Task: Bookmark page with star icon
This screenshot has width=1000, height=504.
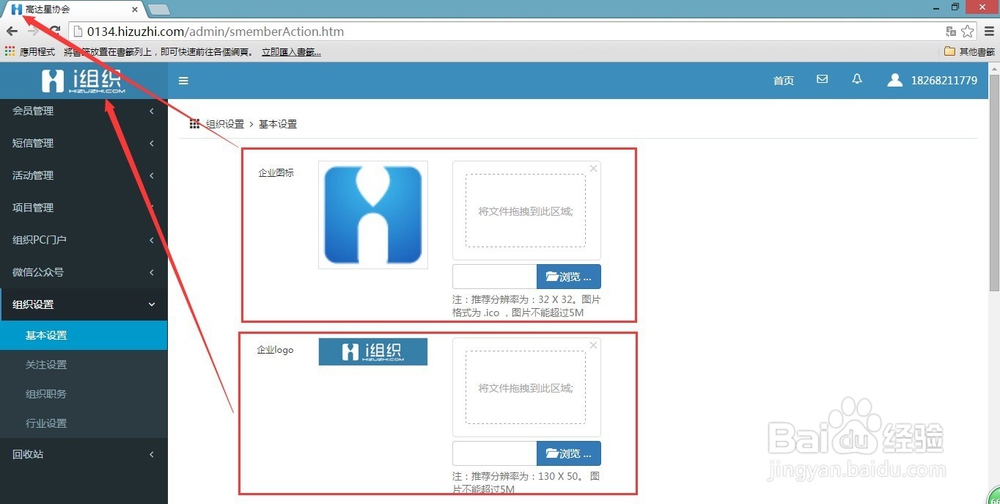Action: [x=967, y=31]
